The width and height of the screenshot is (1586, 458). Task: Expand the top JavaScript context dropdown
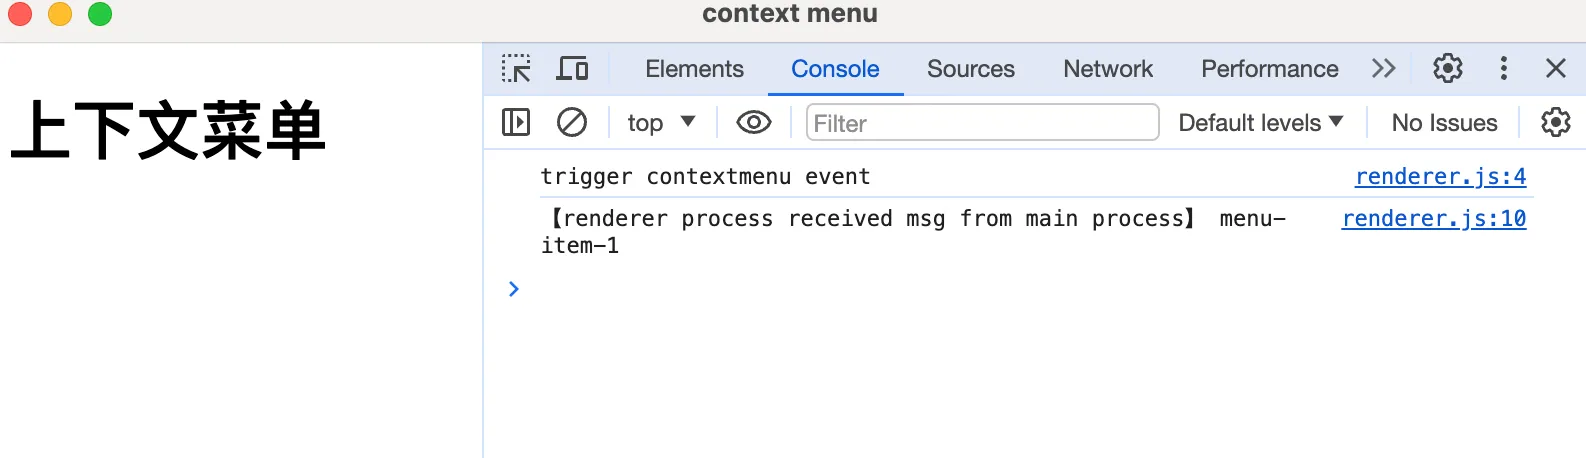660,123
